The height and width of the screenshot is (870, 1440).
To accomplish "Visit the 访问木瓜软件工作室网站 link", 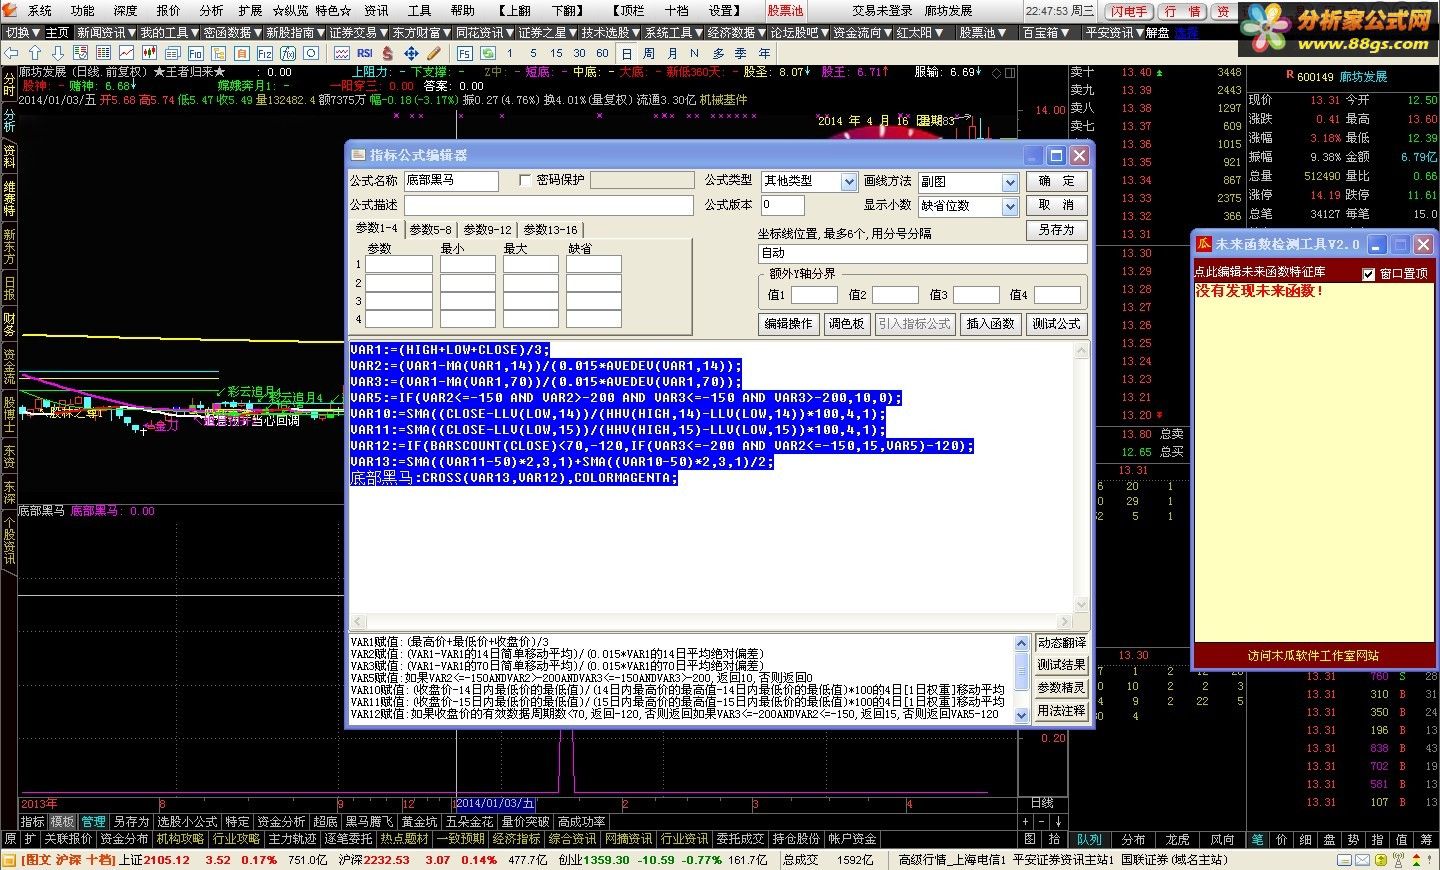I will (x=1312, y=656).
